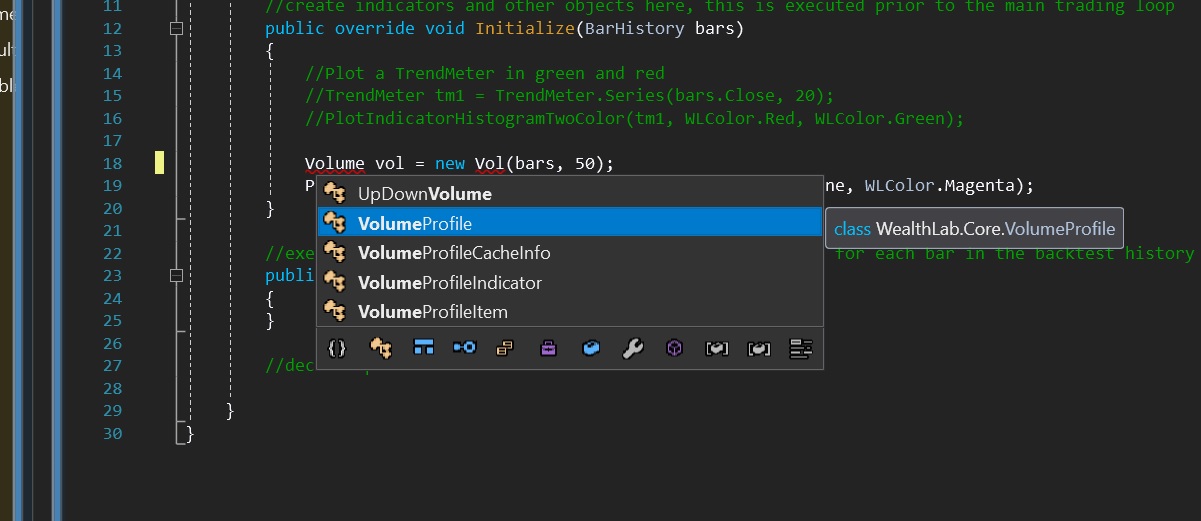Click commented TrendMeter tm1 declaration line

click(569, 96)
